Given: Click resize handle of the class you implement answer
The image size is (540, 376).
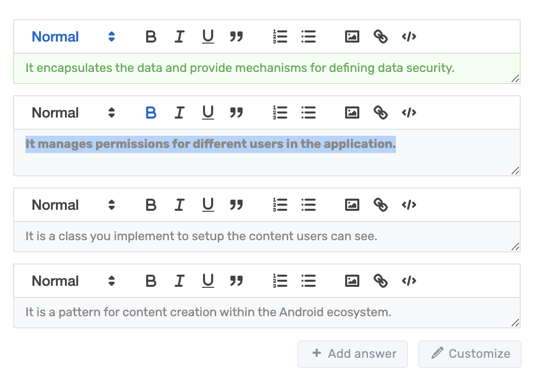Looking at the screenshot, I should tap(515, 247).
